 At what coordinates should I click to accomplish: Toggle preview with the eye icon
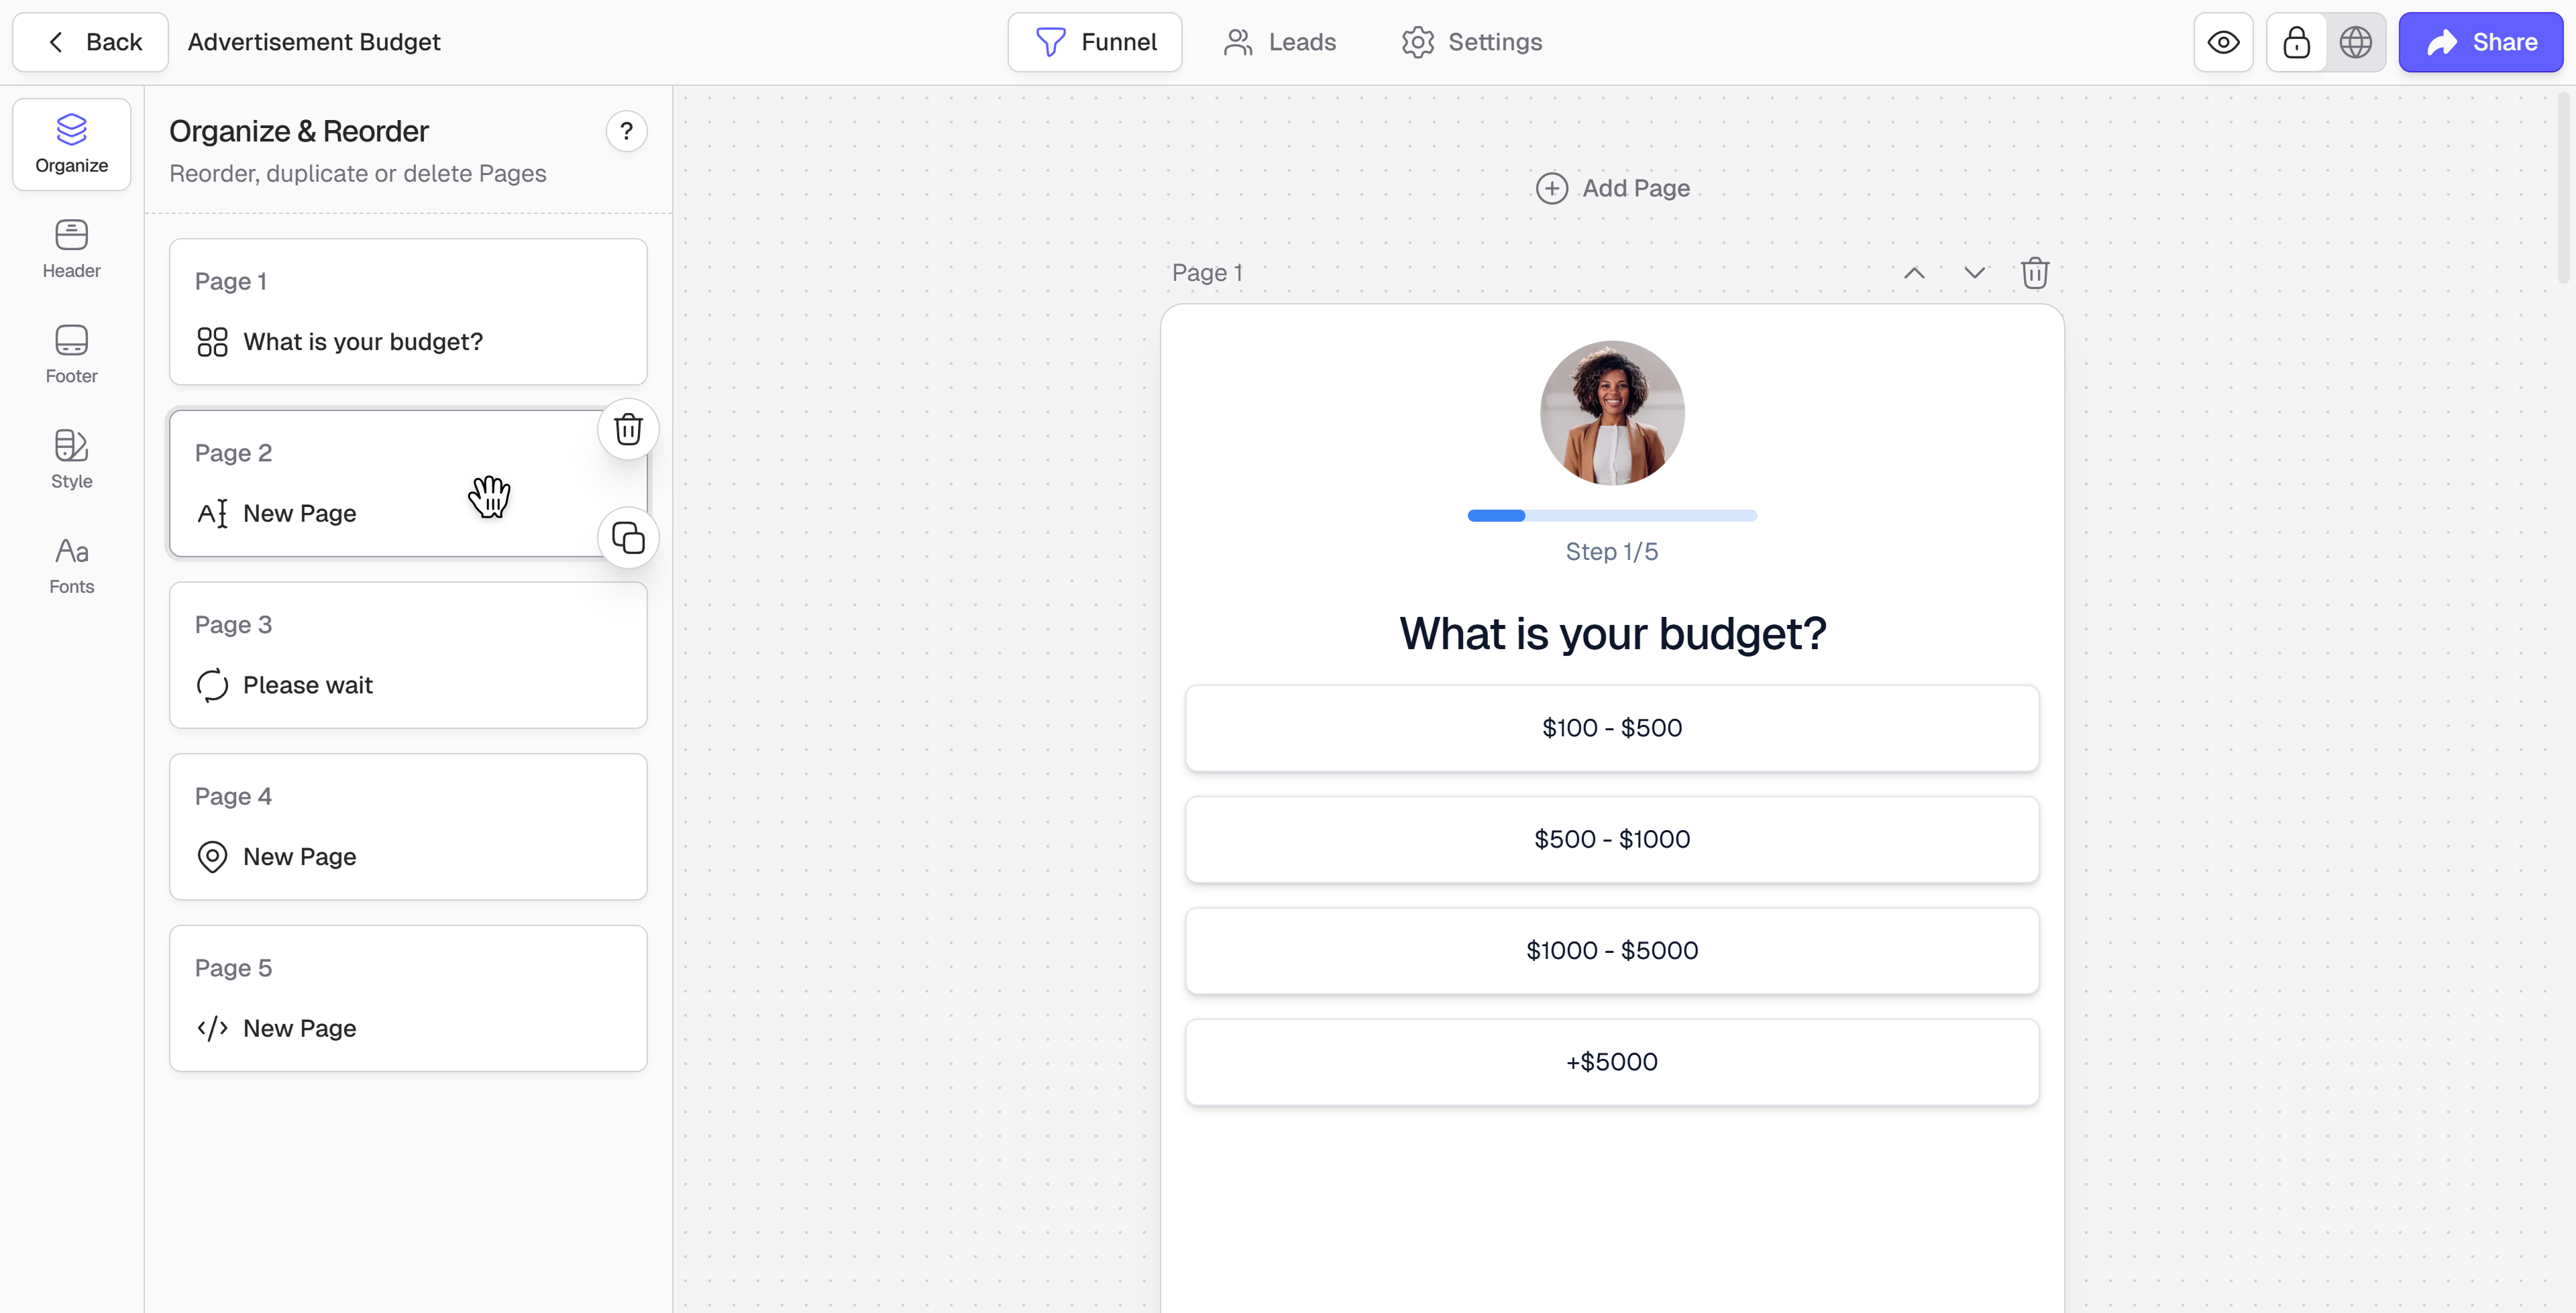(x=2223, y=42)
